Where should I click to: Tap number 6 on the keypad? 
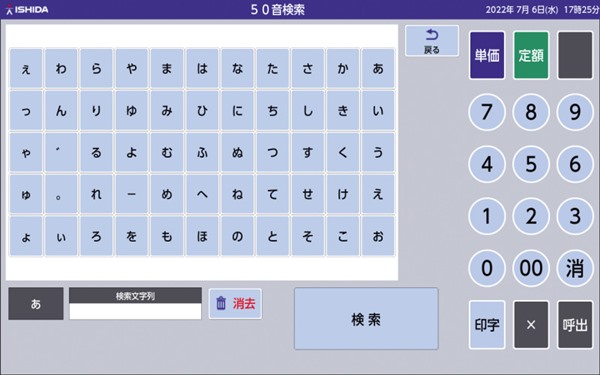pyautogui.click(x=575, y=164)
